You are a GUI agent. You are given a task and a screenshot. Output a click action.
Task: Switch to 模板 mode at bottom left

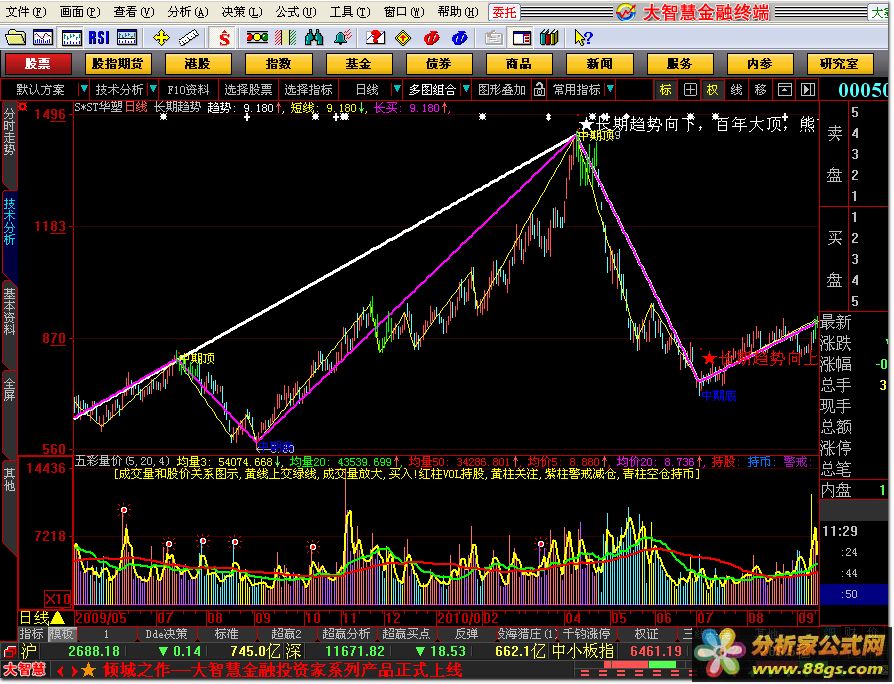60,634
